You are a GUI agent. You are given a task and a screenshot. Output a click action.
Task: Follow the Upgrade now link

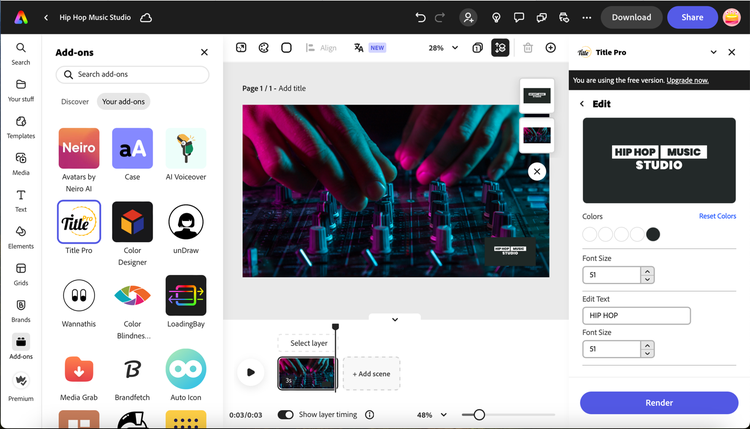point(687,80)
